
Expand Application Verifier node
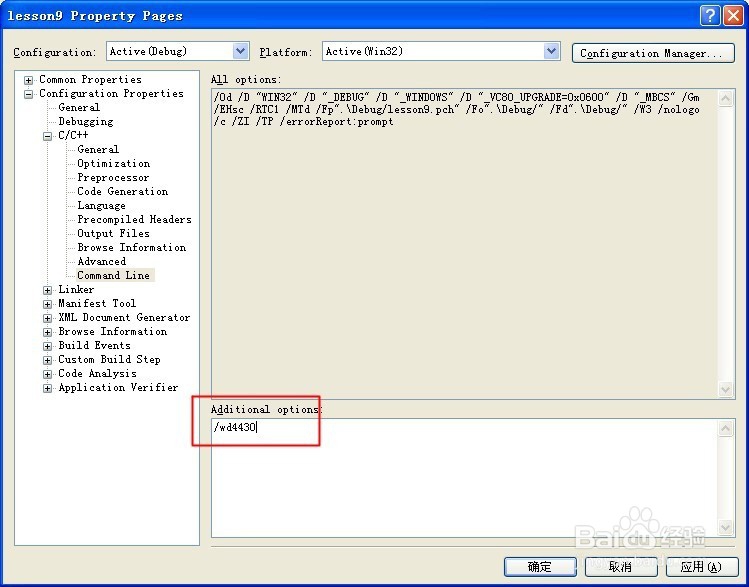(x=47, y=388)
